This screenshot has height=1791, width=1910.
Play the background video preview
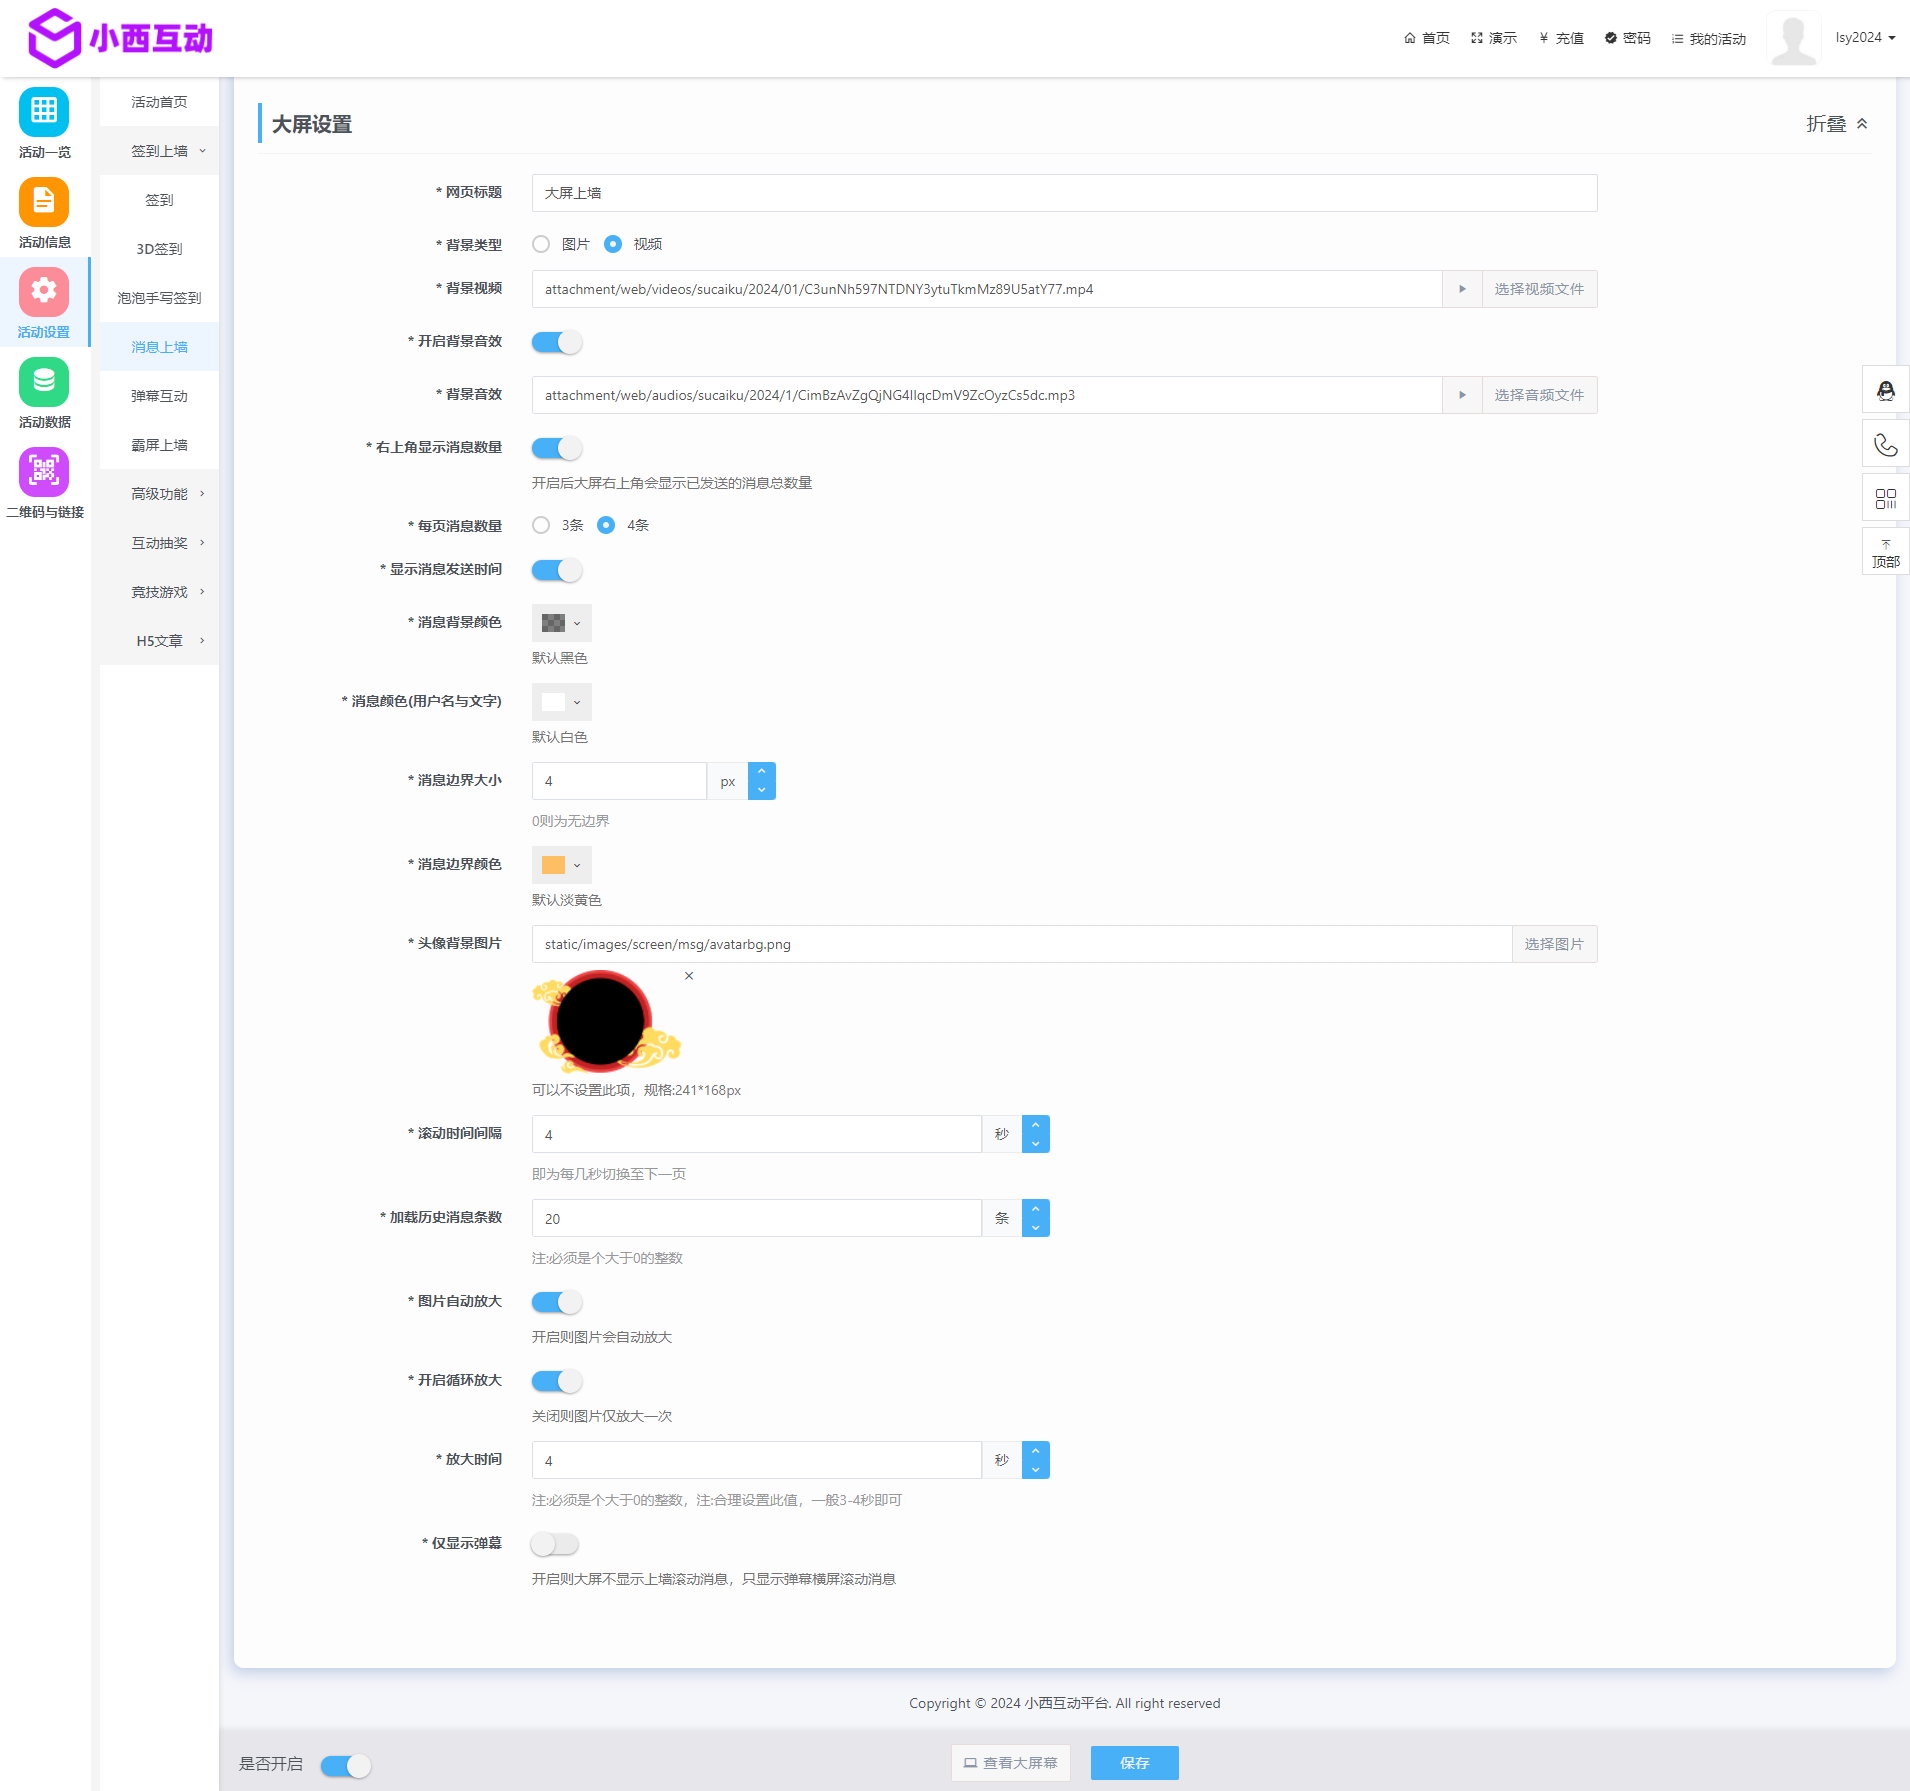coord(1462,289)
